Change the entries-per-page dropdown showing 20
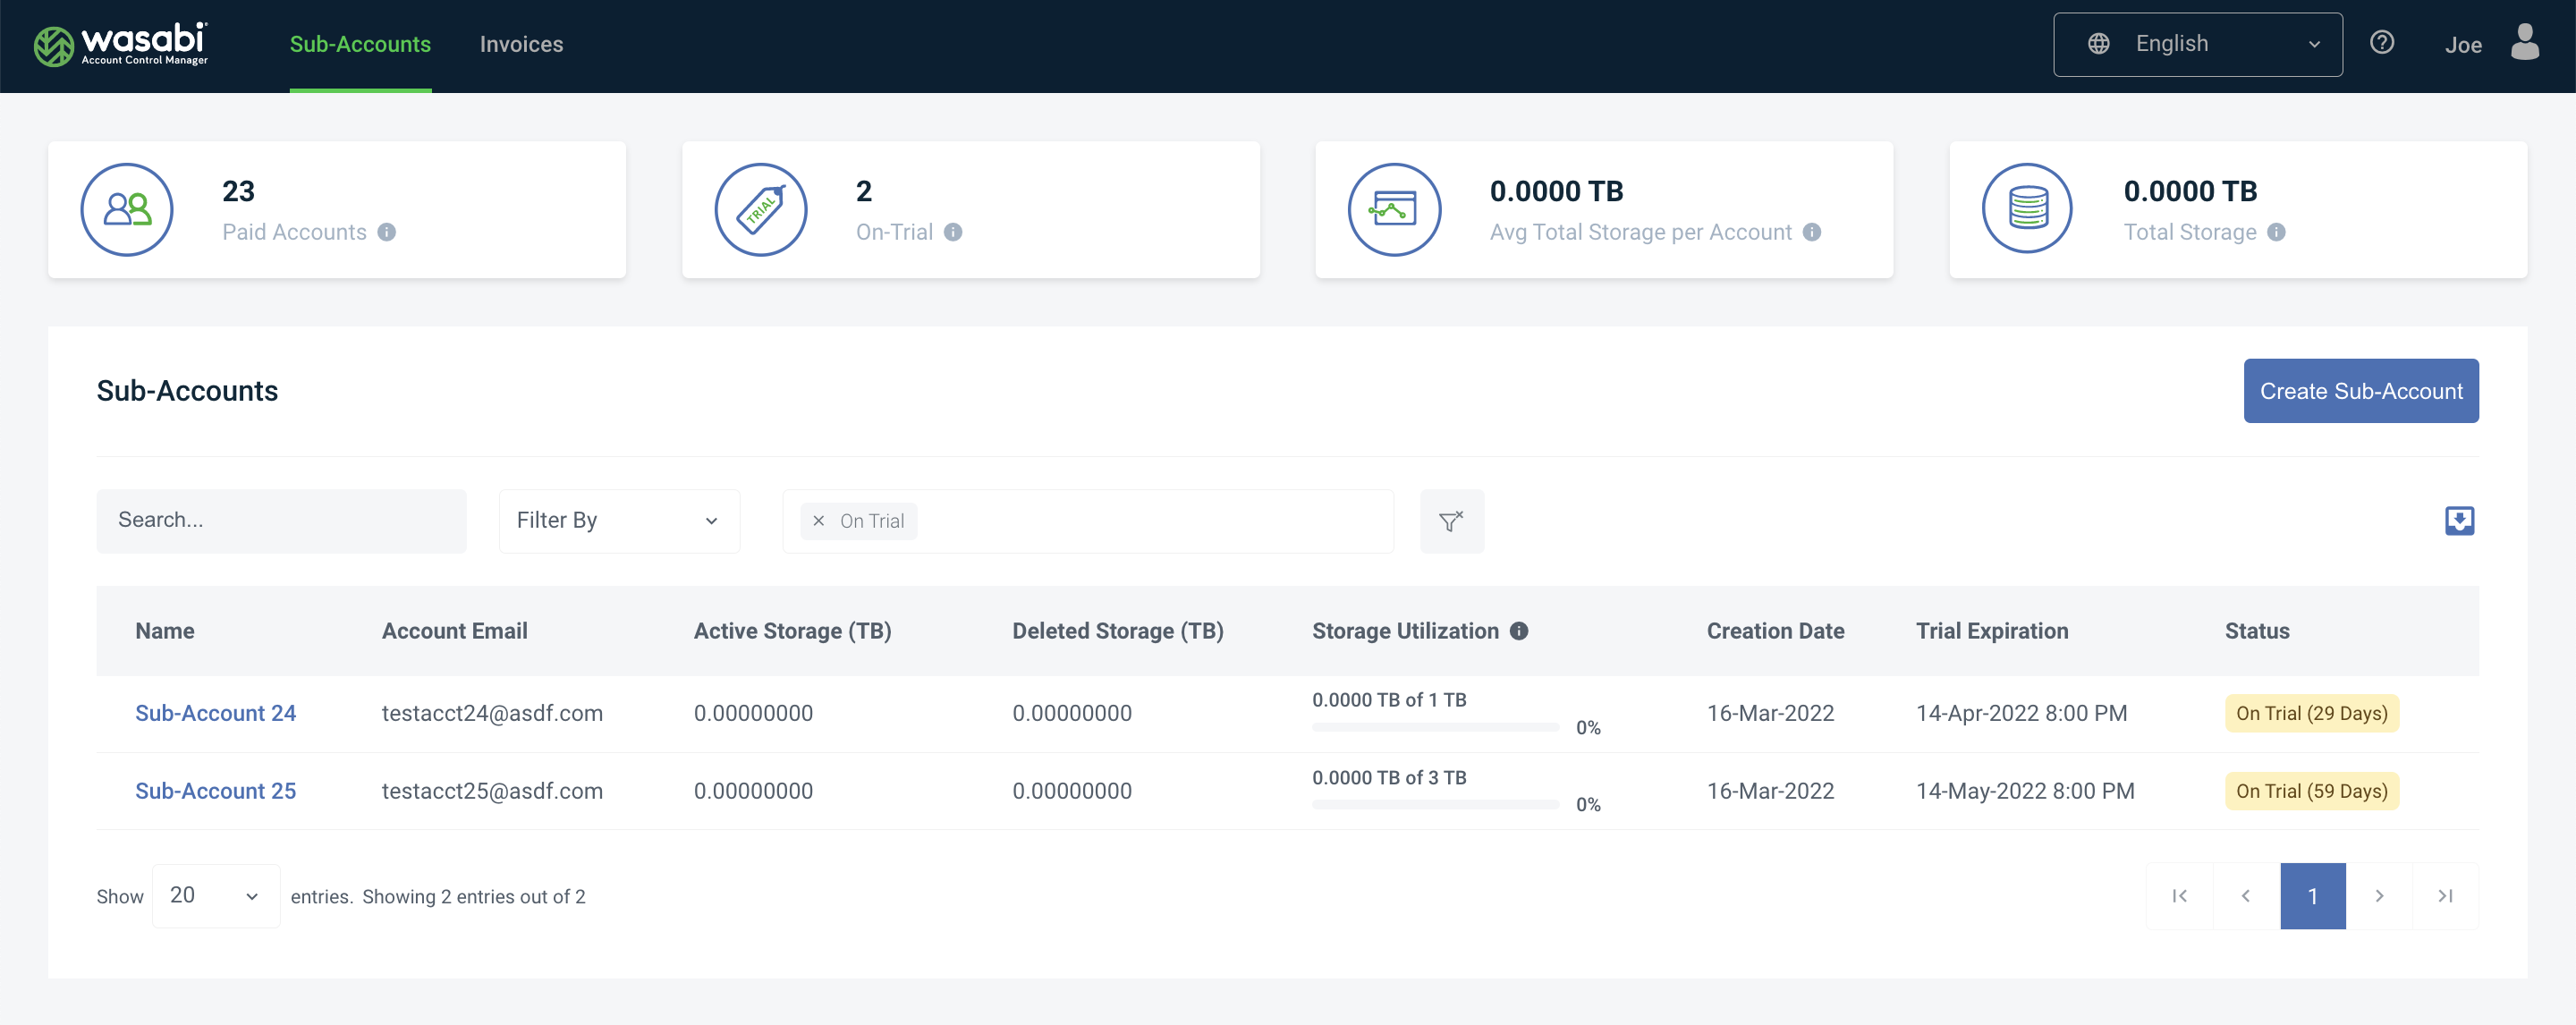This screenshot has width=2576, height=1025. click(x=216, y=896)
